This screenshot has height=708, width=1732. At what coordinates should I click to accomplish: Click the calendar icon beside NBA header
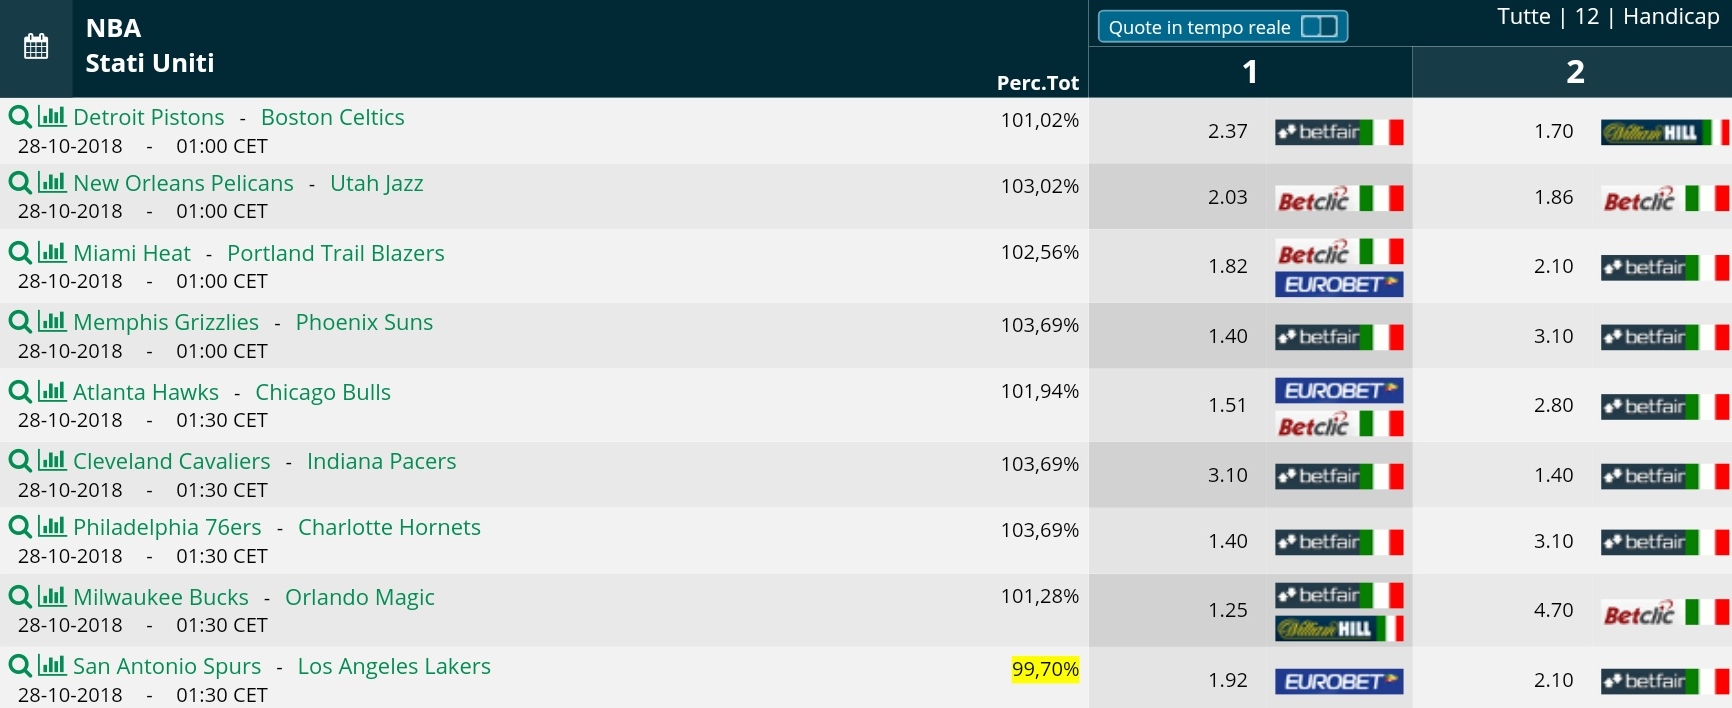[x=36, y=46]
